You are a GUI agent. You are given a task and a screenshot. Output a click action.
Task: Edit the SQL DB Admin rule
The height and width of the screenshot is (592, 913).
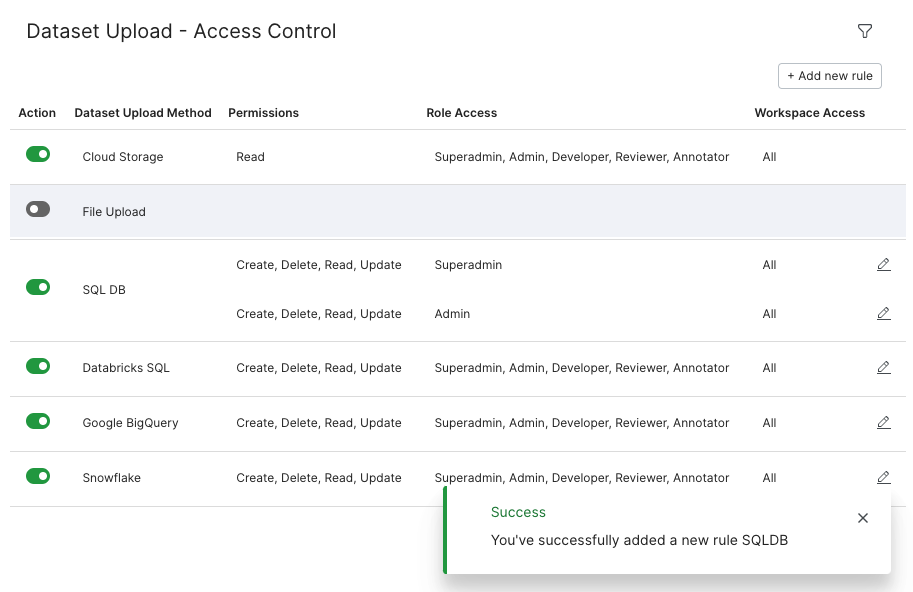click(883, 314)
